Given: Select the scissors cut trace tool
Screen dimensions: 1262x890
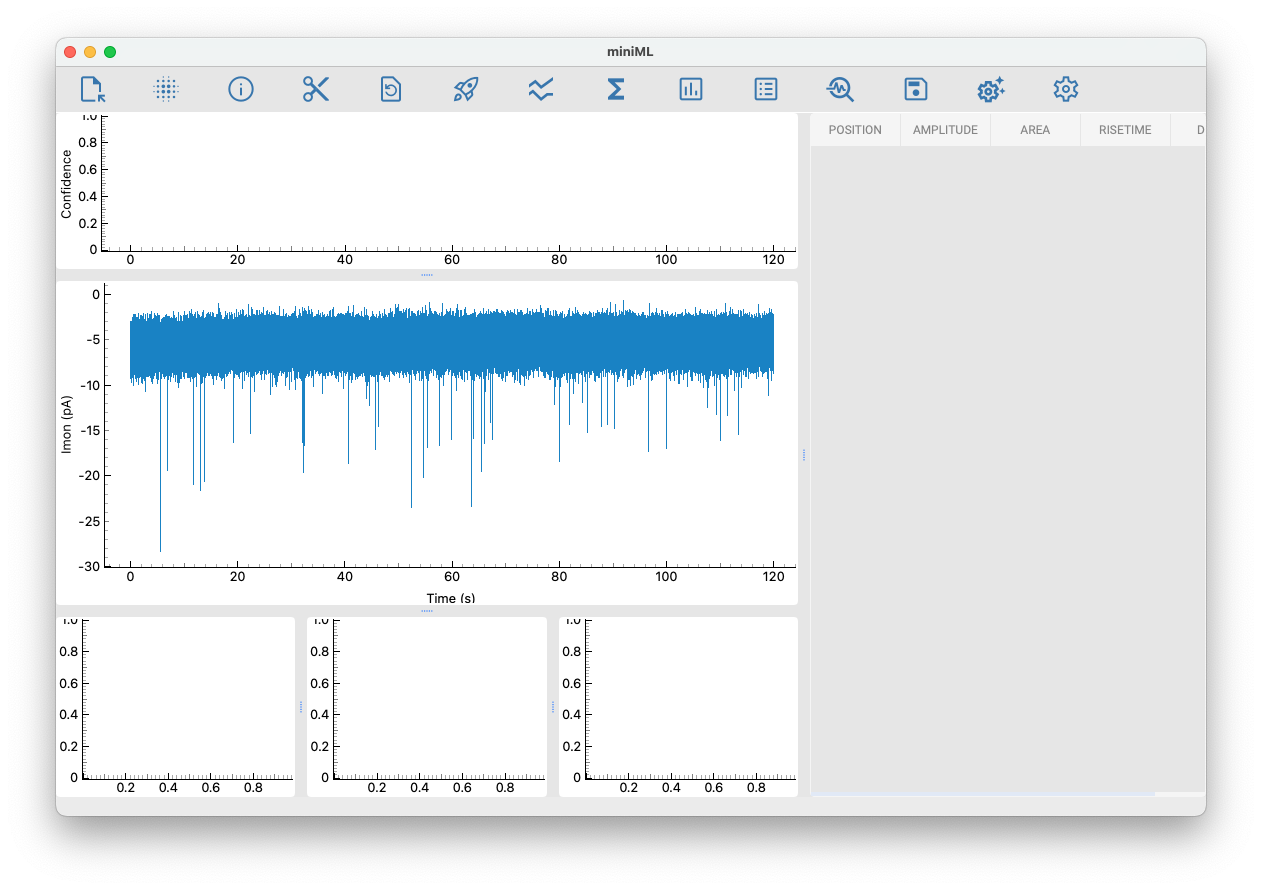Looking at the screenshot, I should pyautogui.click(x=316, y=89).
